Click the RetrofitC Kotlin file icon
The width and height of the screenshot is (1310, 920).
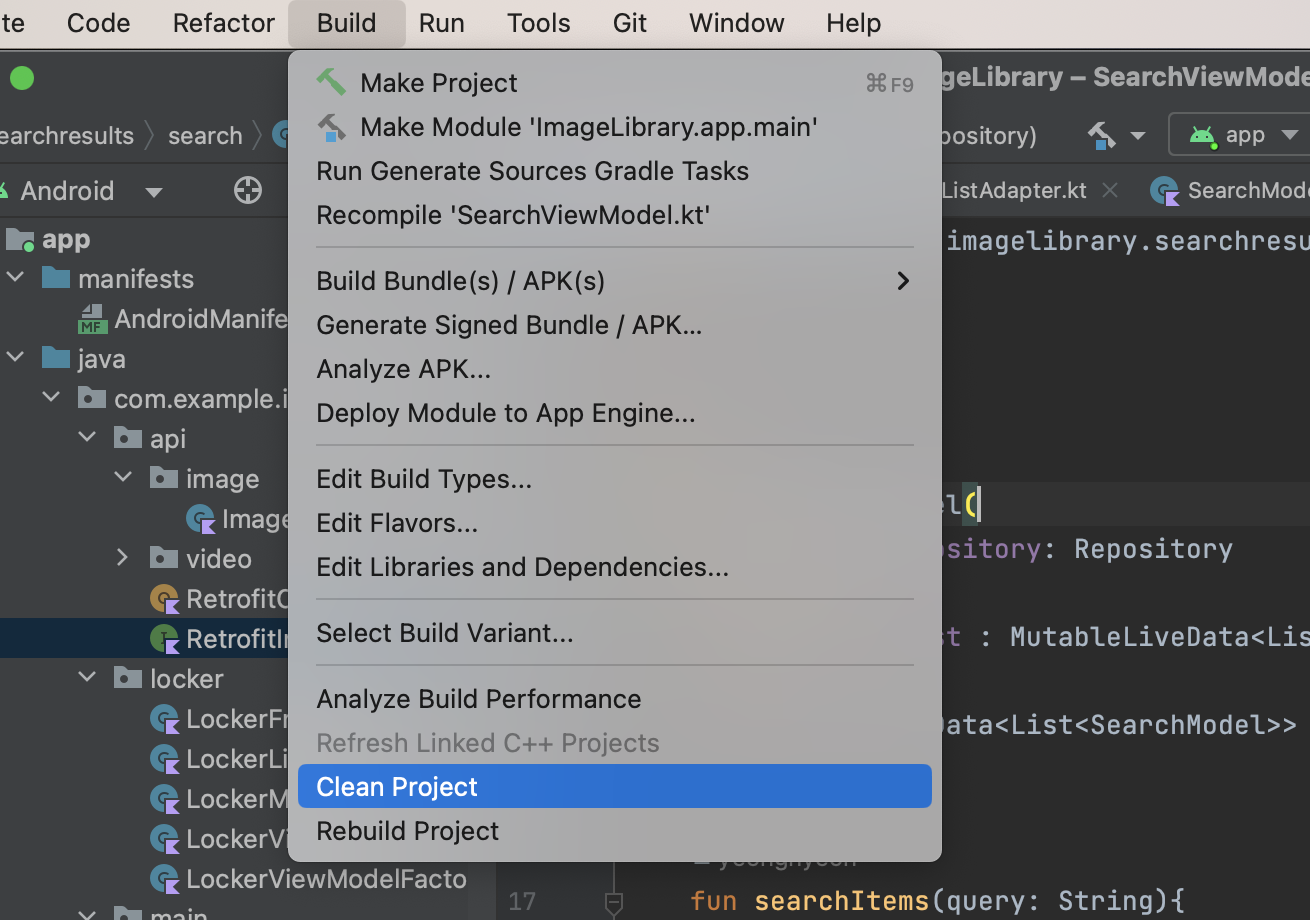165,599
